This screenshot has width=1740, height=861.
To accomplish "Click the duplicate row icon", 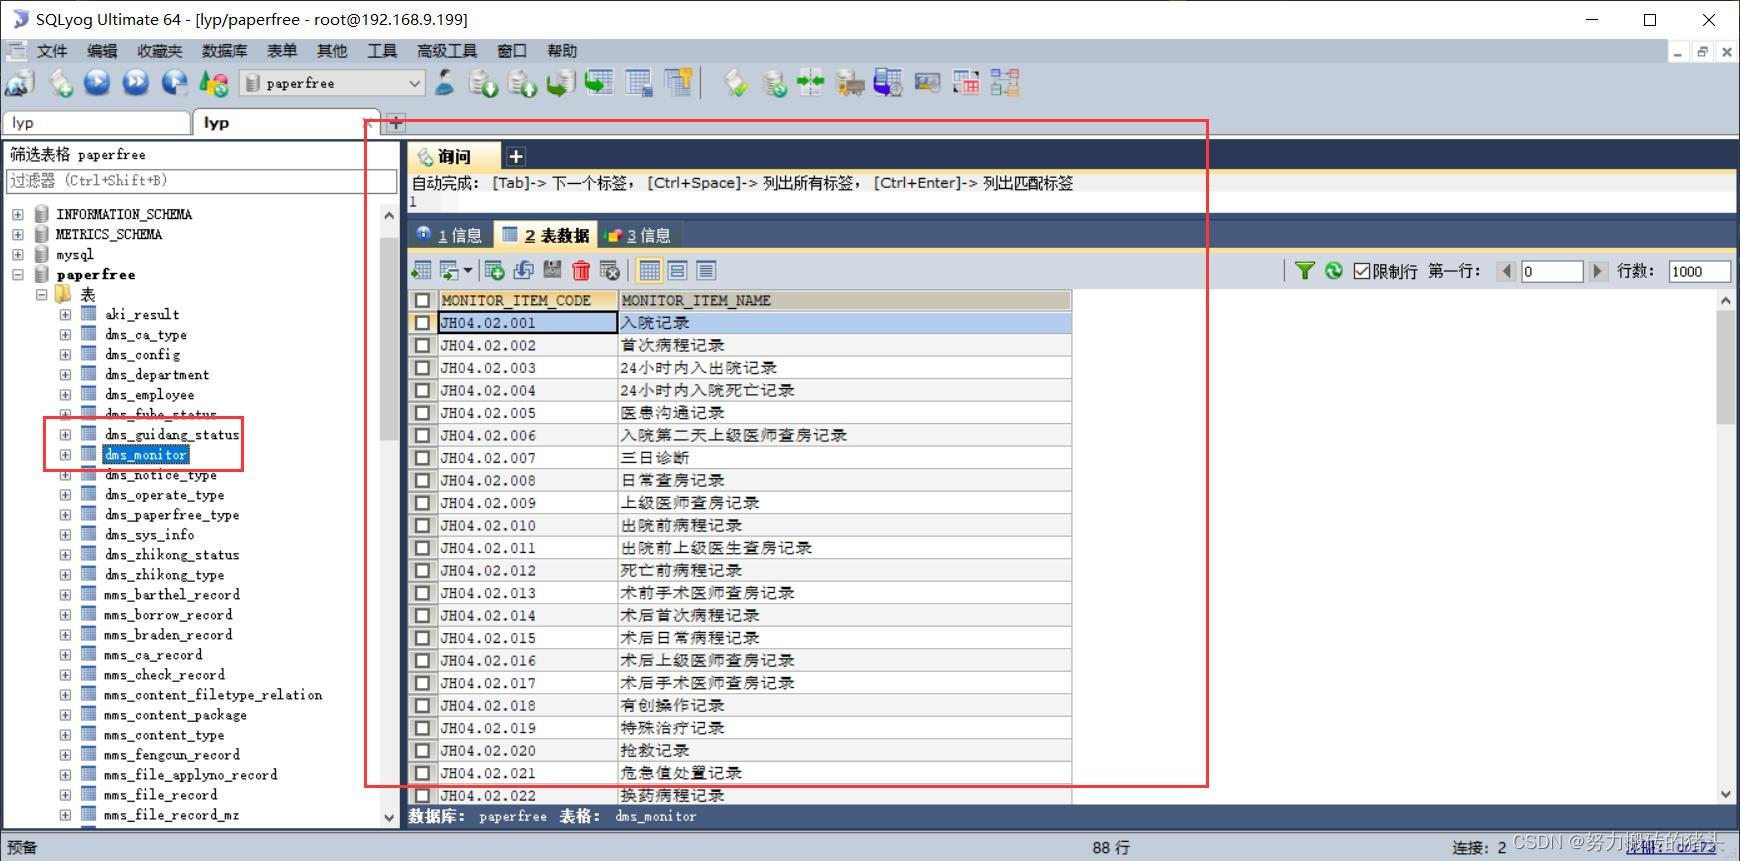I will (523, 270).
